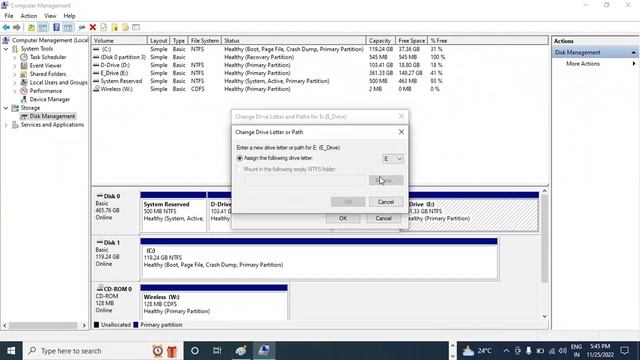Image resolution: width=640 pixels, height=360 pixels.
Task: Click the Performance gauge icon in the tree
Action: tap(24, 91)
